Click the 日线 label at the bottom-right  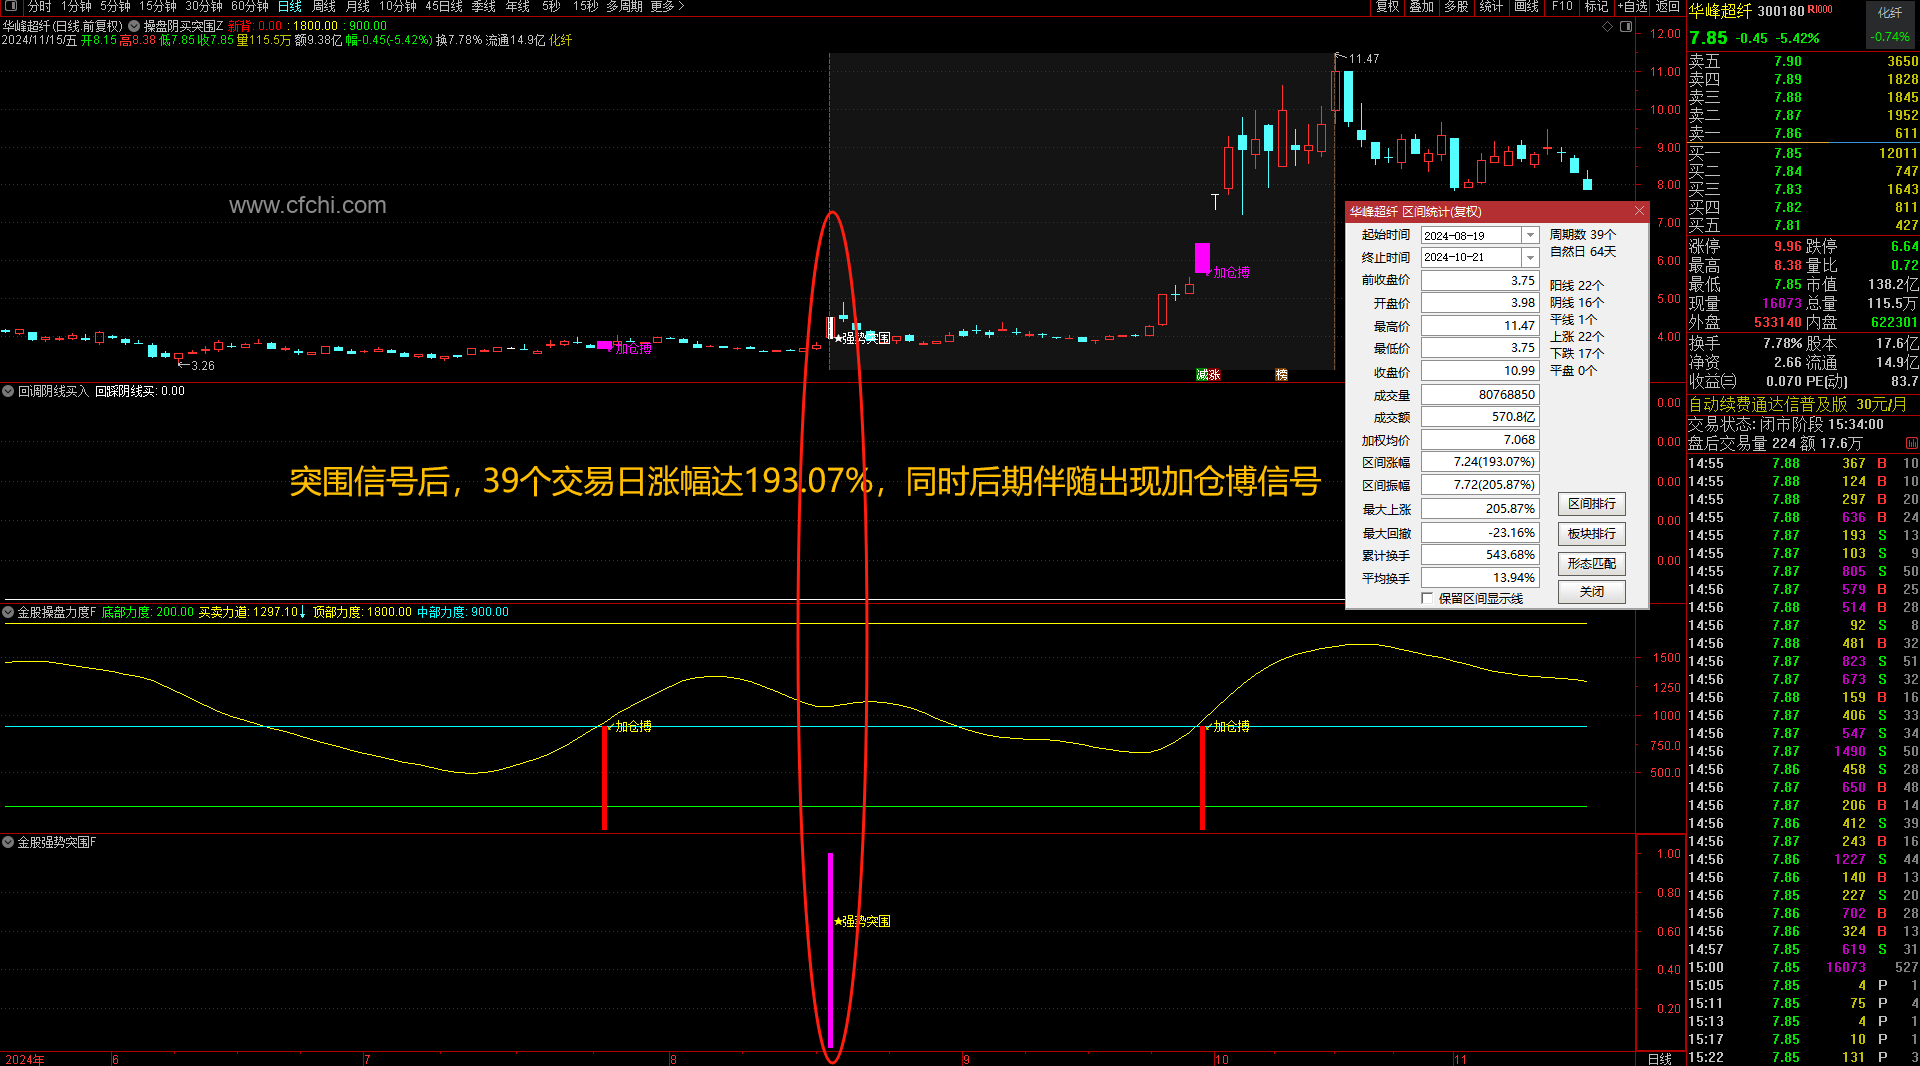coord(1660,1059)
